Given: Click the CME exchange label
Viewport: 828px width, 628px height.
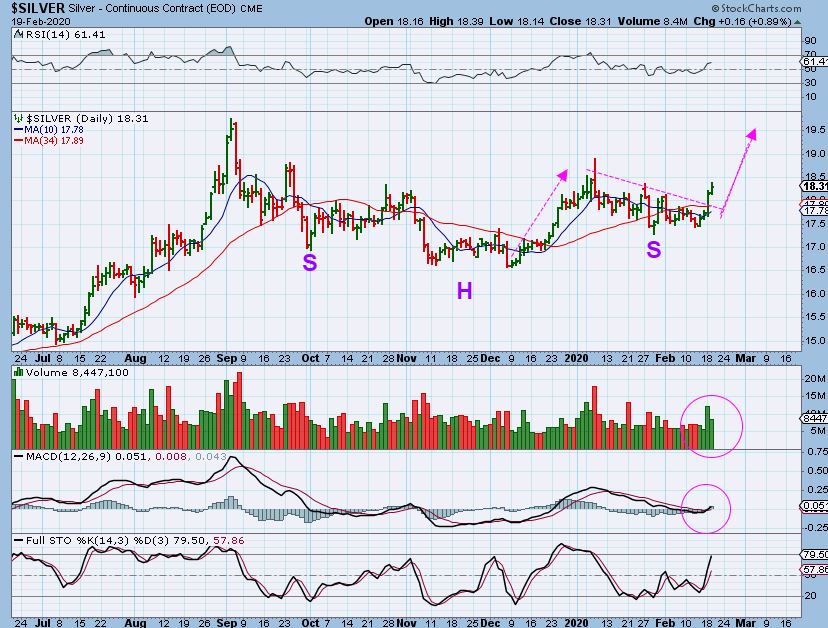Looking at the screenshot, I should (x=251, y=9).
